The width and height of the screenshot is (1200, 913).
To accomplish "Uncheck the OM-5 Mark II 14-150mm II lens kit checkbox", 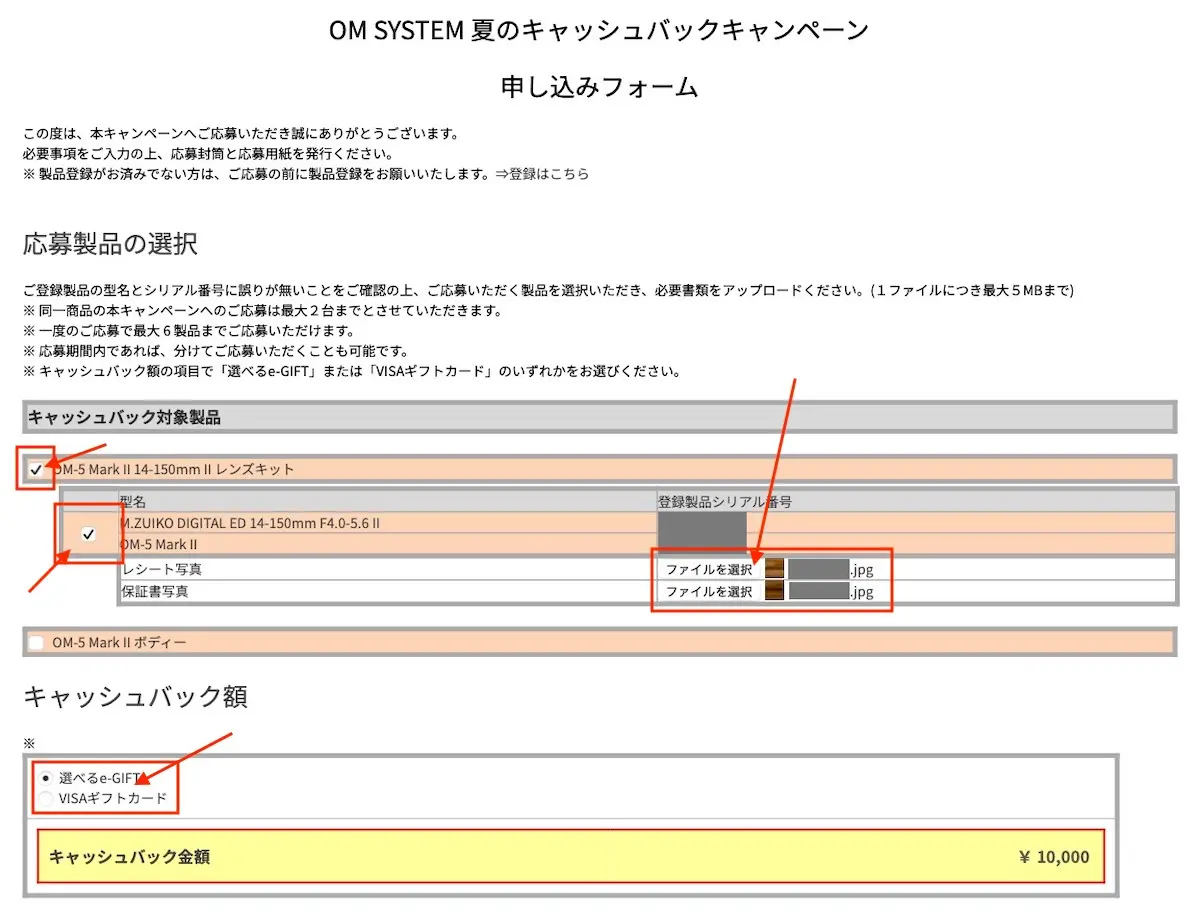I will pyautogui.click(x=37, y=469).
